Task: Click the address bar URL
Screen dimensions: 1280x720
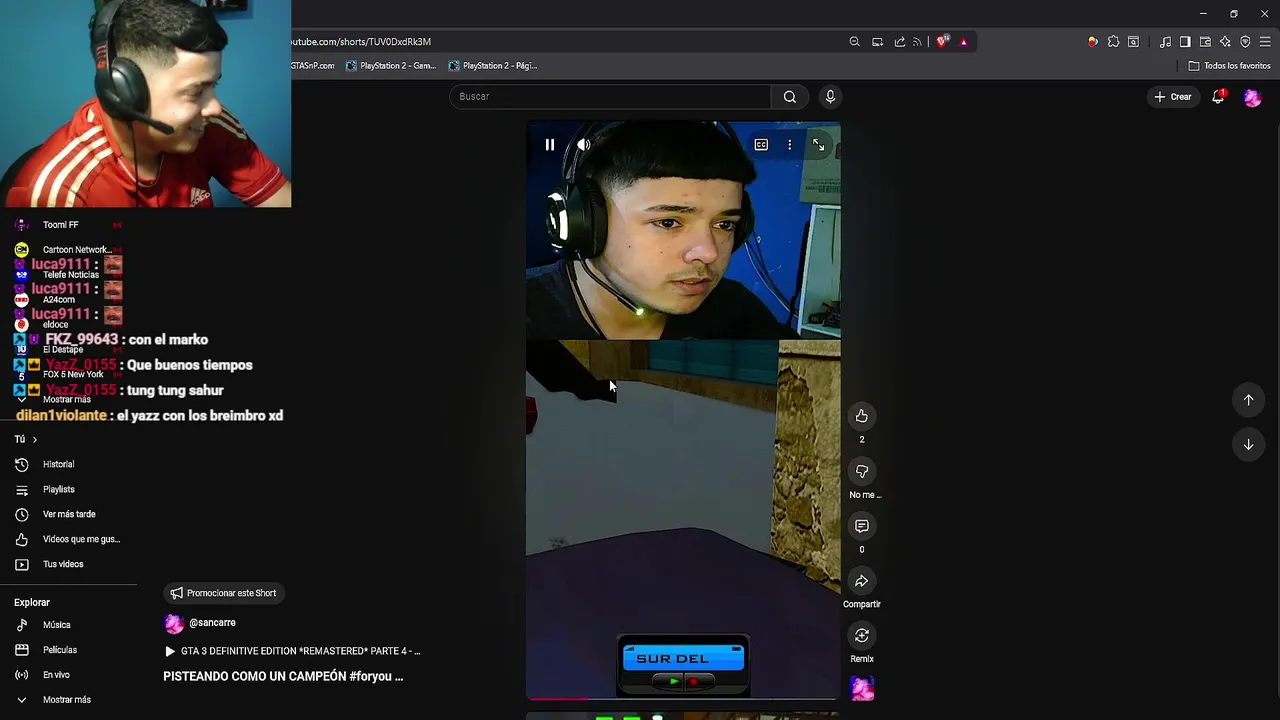Action: pos(361,42)
